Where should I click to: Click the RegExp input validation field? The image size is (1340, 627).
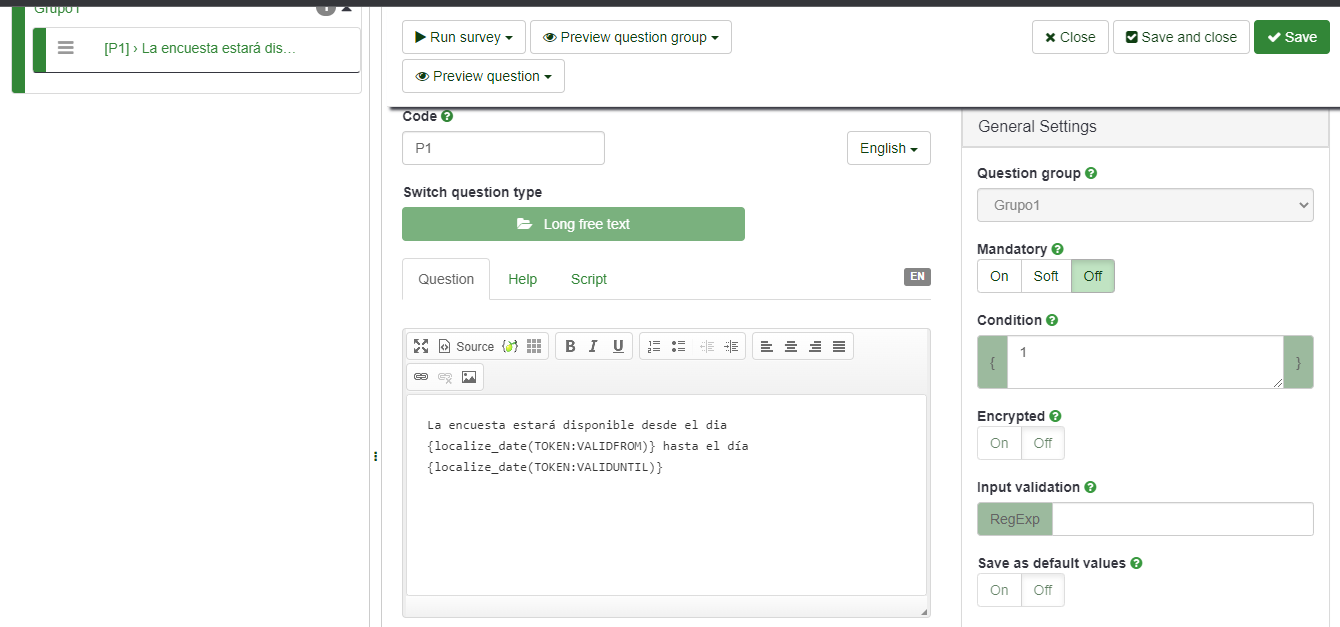tap(1182, 519)
